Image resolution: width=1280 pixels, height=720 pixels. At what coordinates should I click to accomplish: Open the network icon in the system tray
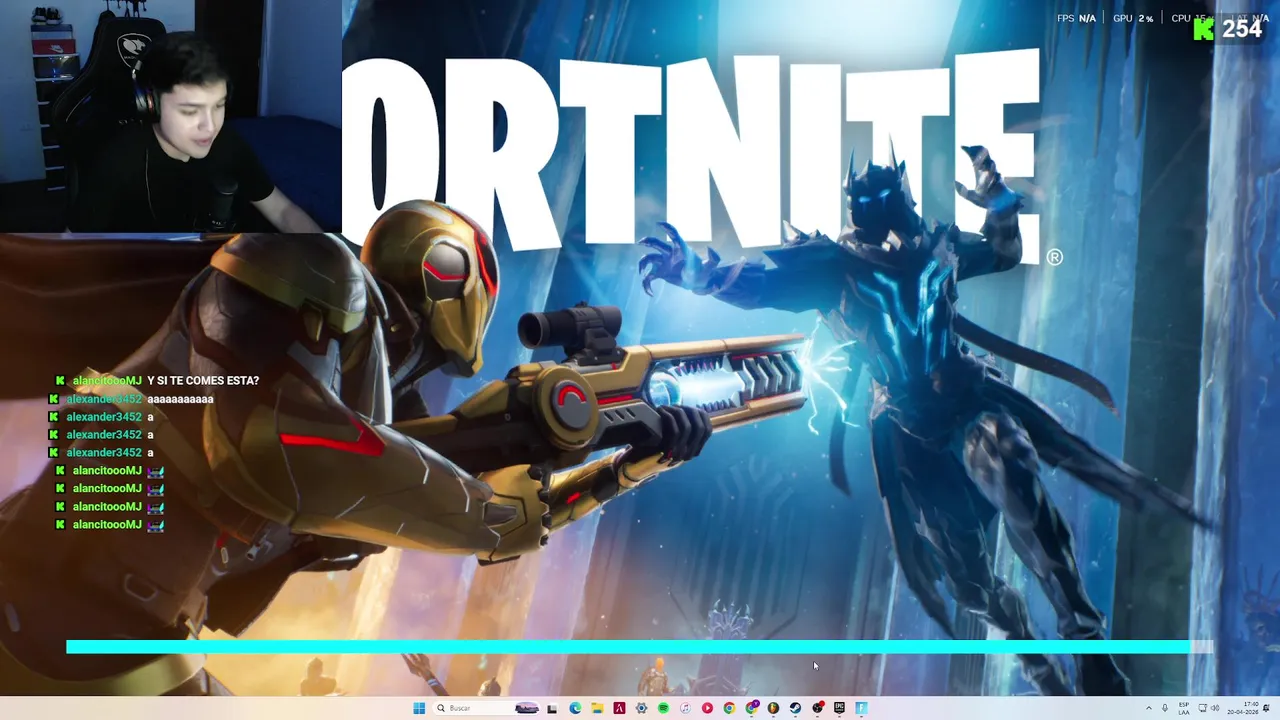(1203, 708)
